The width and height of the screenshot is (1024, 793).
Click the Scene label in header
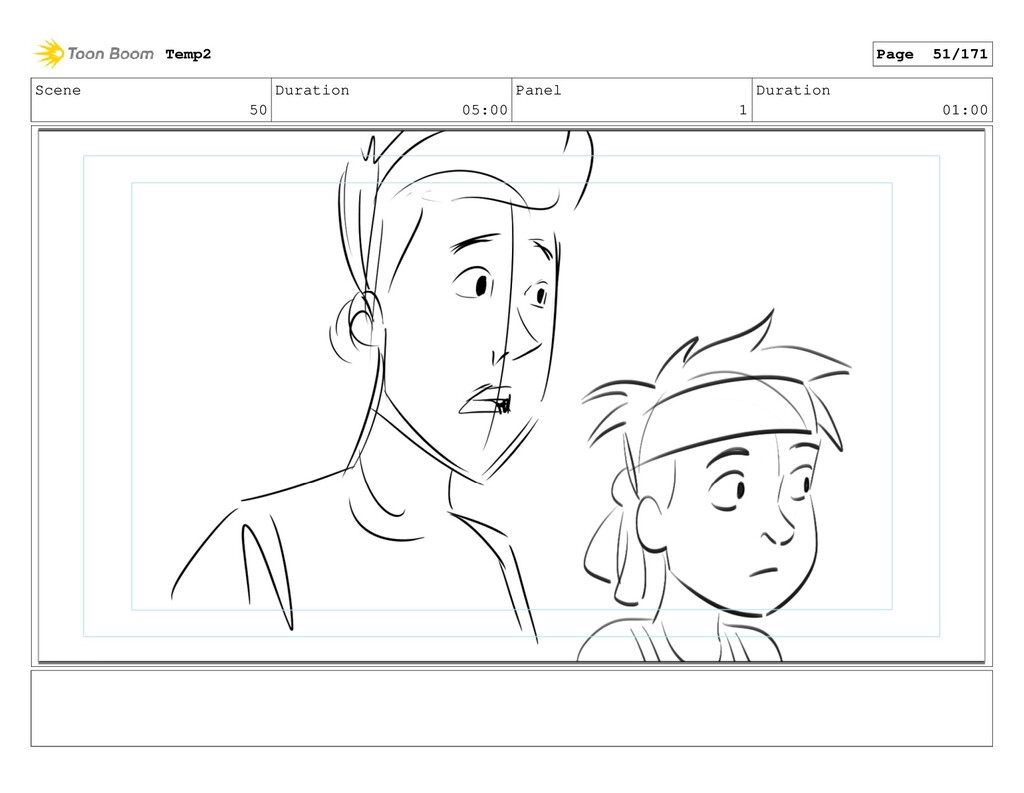click(58, 90)
